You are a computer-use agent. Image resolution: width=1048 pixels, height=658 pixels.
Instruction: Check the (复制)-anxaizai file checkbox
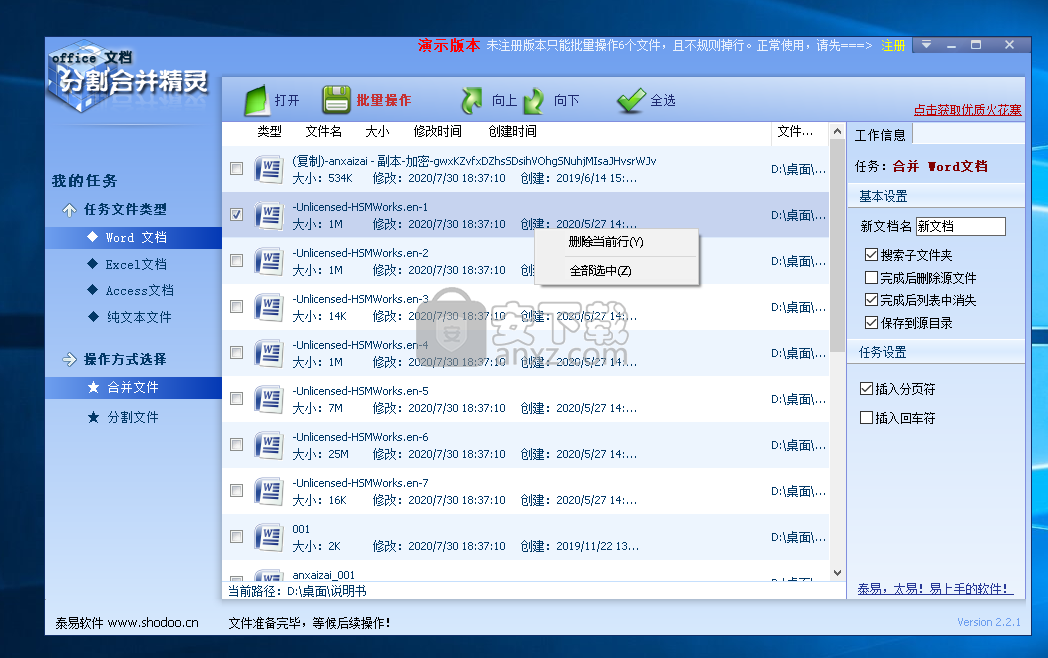point(236,169)
